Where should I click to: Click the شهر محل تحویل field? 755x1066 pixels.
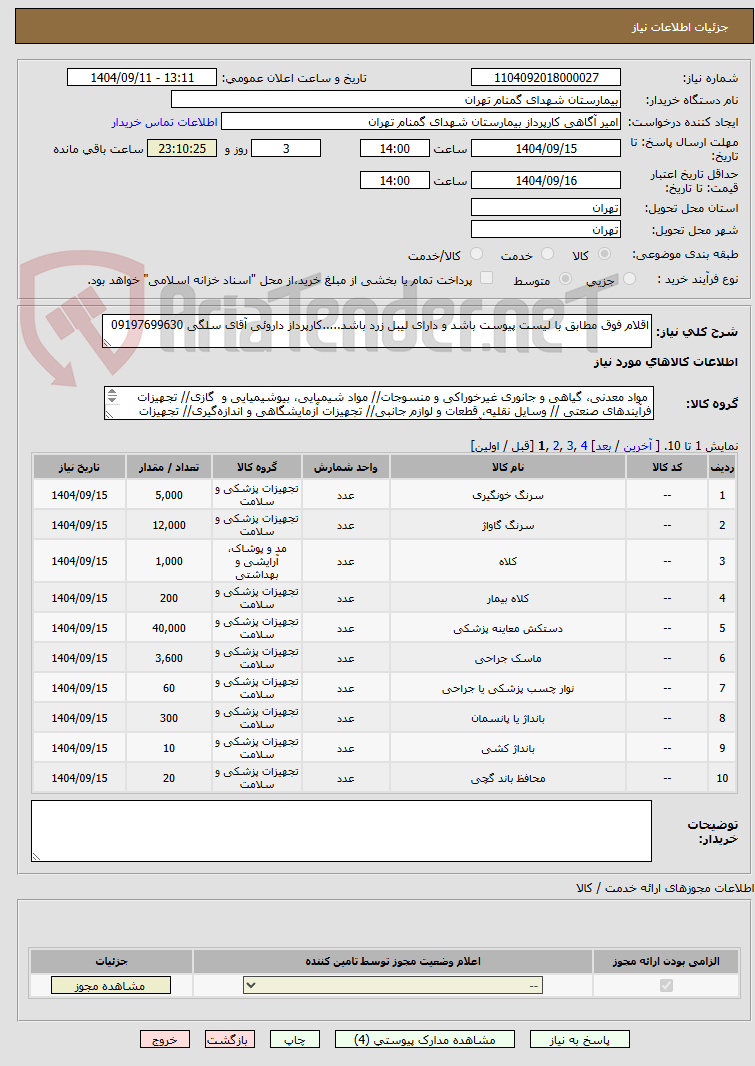[x=546, y=230]
